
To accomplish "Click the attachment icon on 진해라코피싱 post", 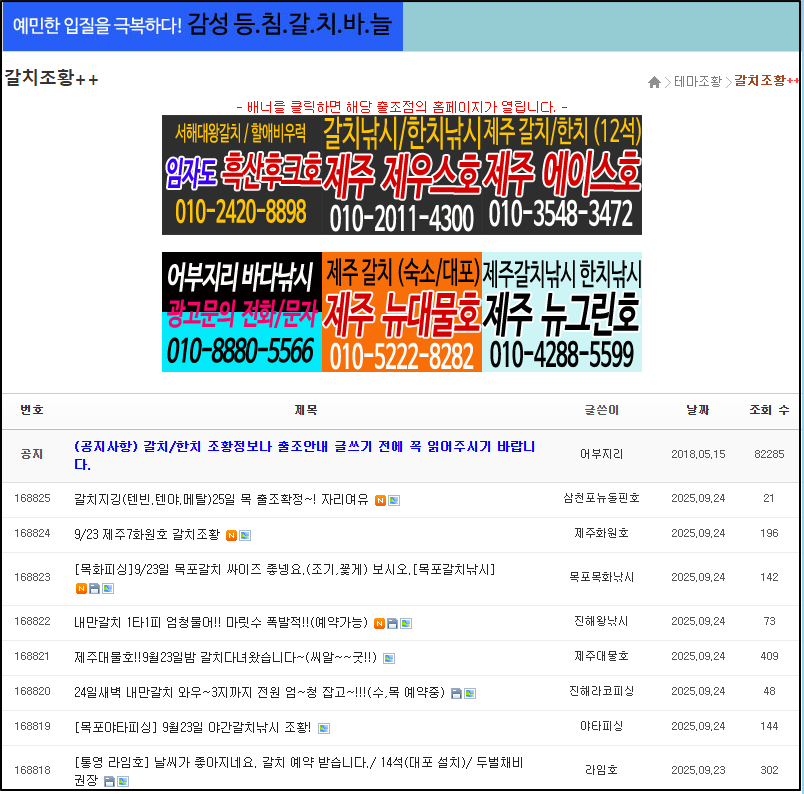I will coord(455,694).
